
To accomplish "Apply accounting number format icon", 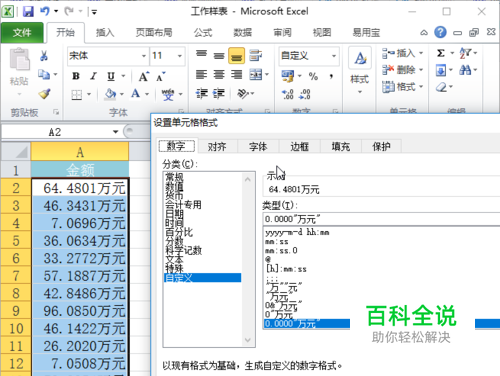I will pyautogui.click(x=288, y=76).
